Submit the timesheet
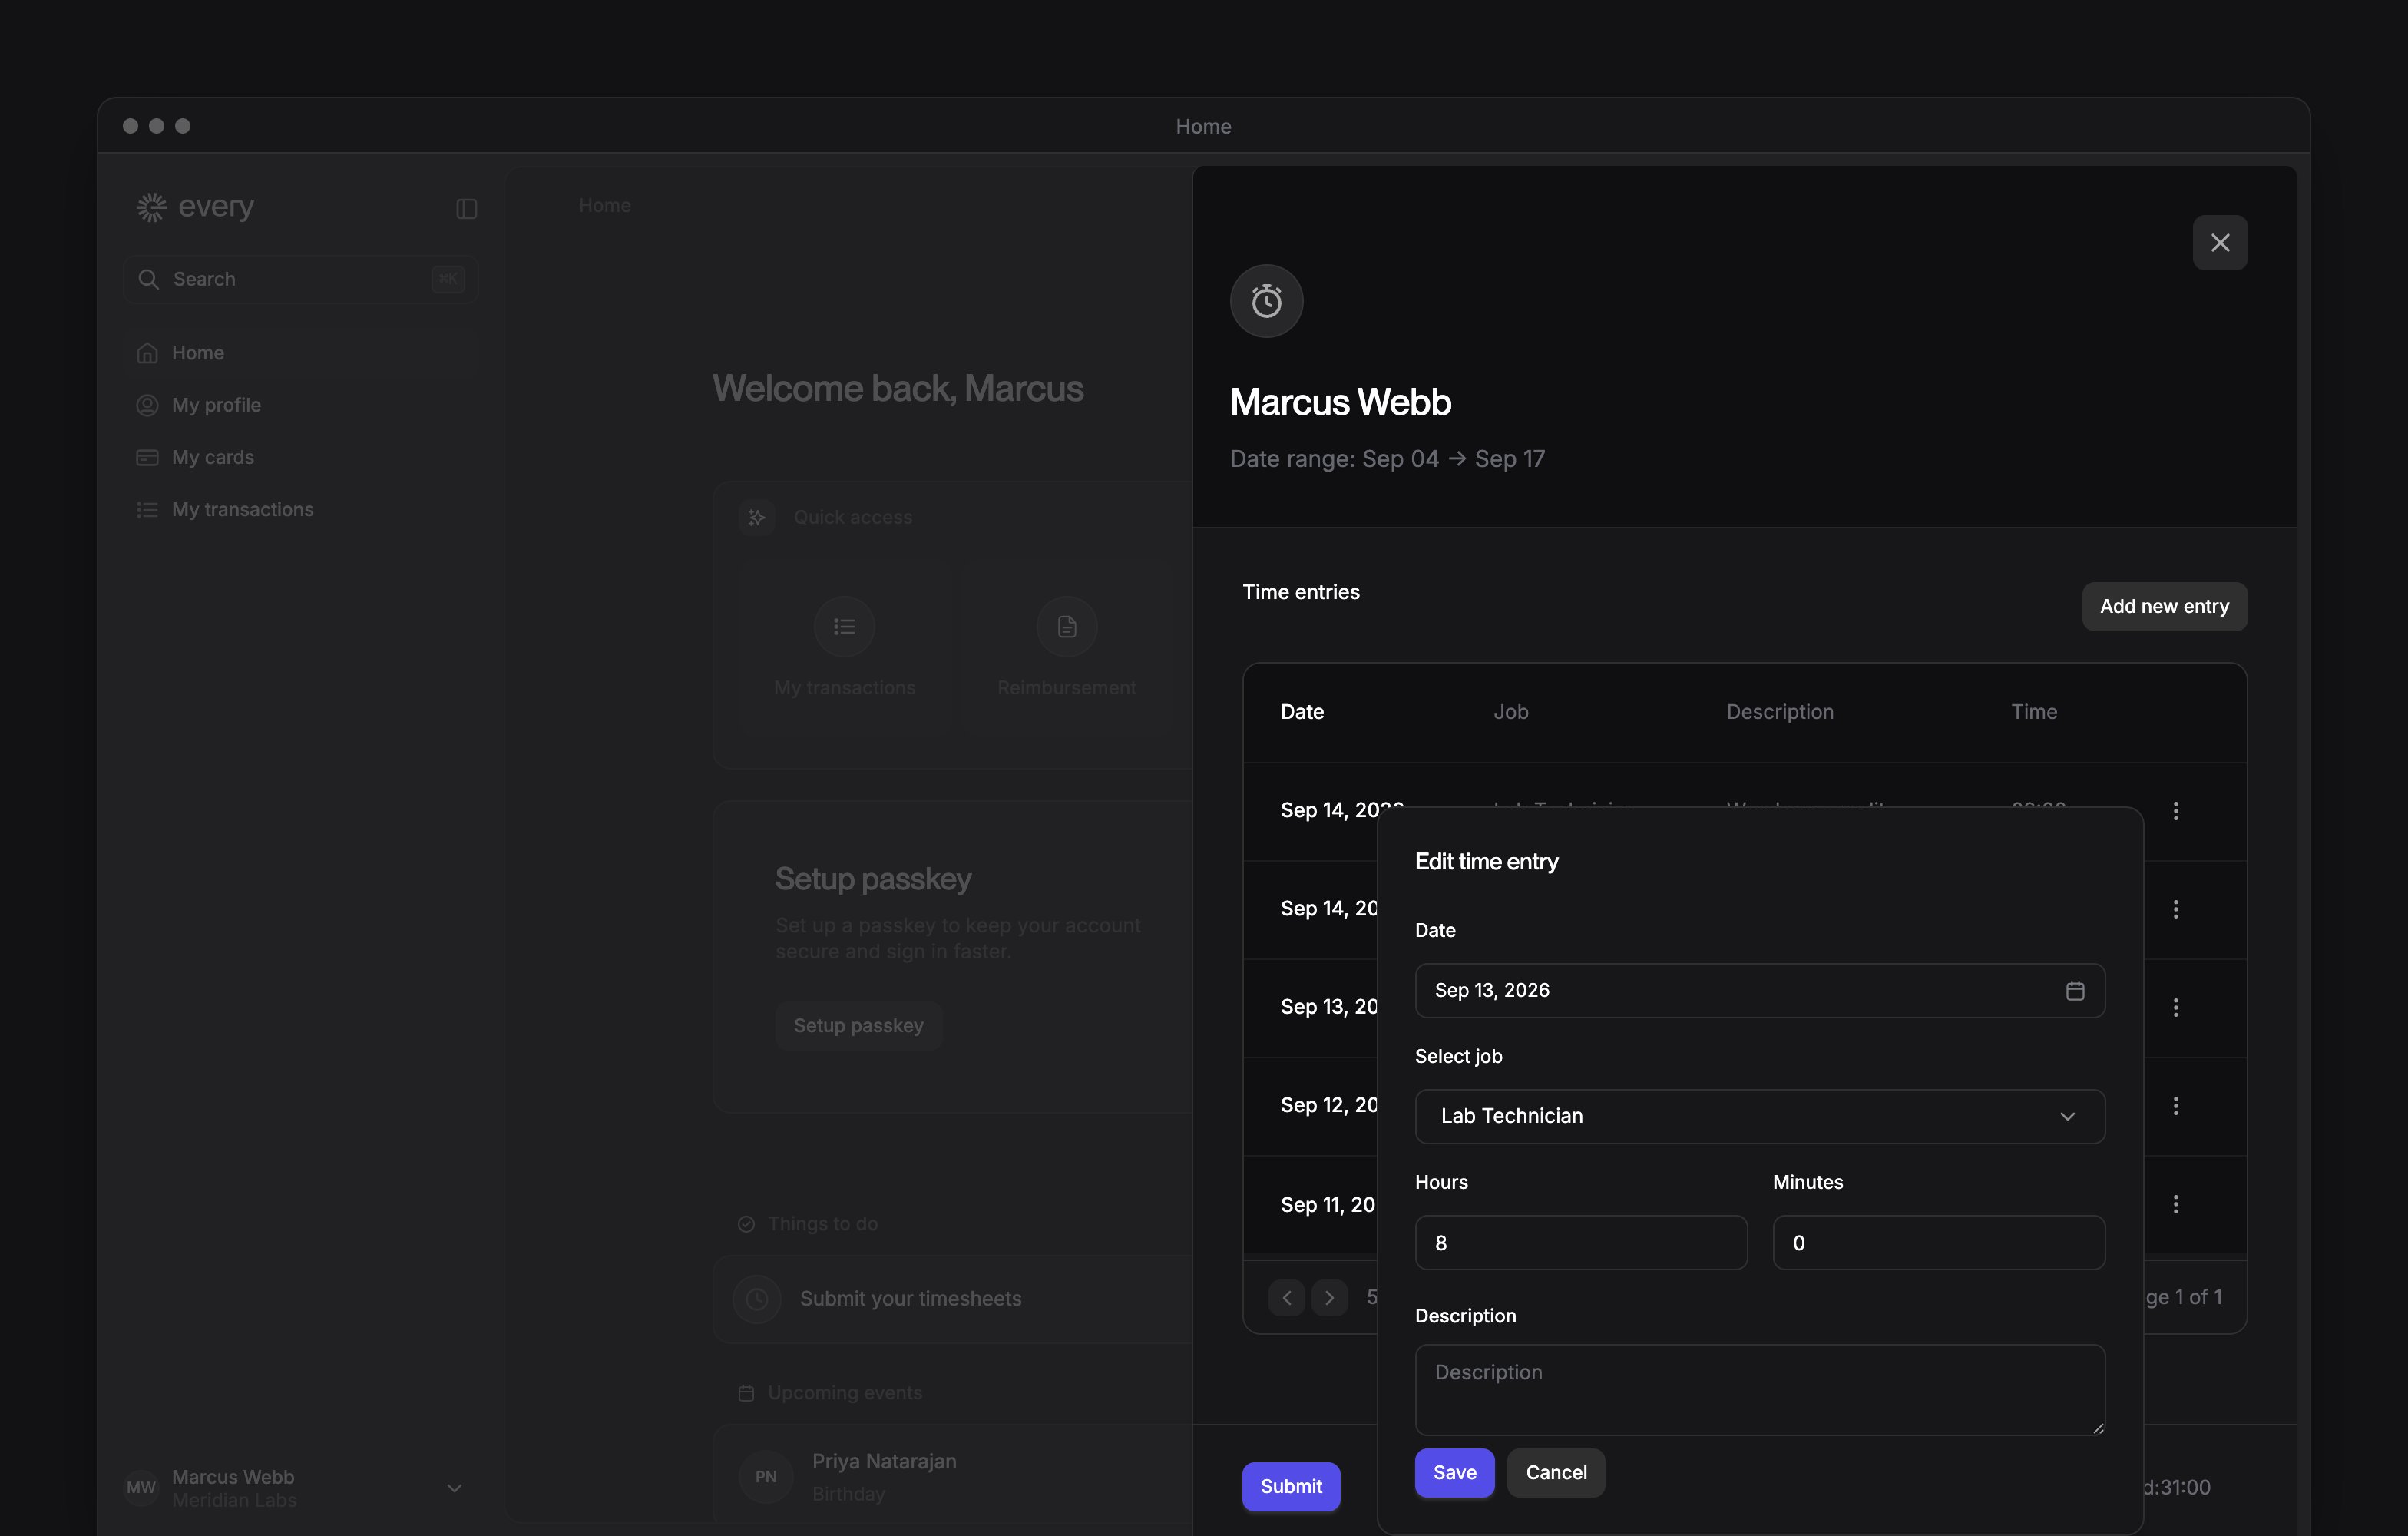Image resolution: width=2408 pixels, height=1536 pixels. tap(1290, 1486)
